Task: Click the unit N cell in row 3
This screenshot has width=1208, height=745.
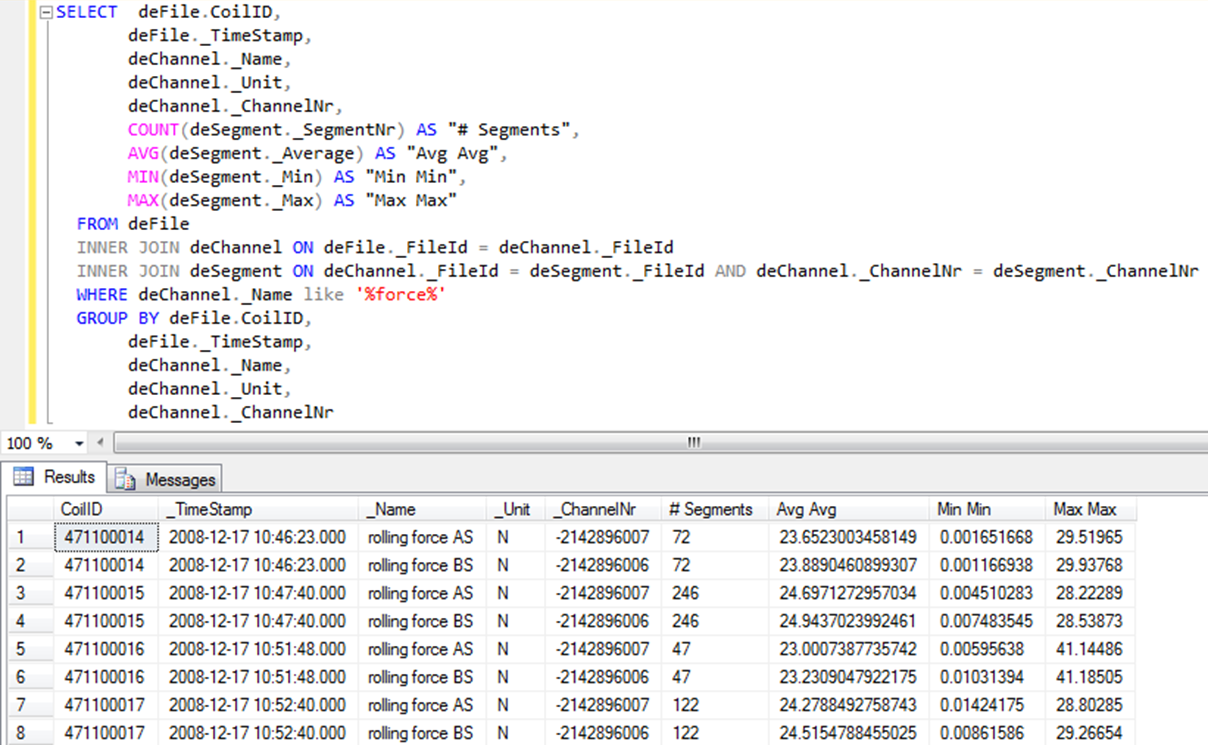Action: click(x=518, y=593)
